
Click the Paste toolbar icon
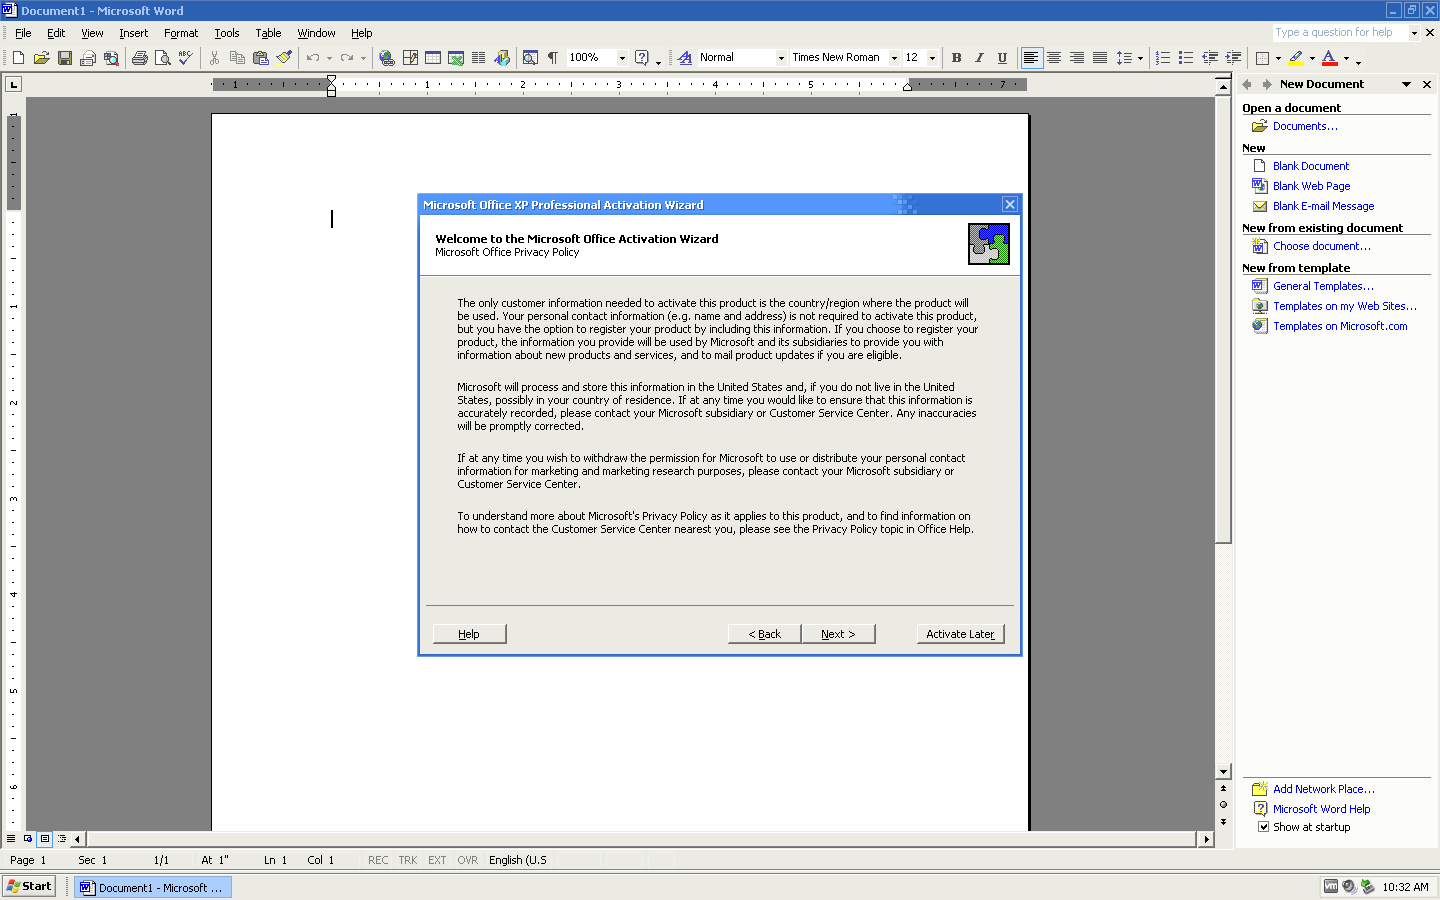261,58
